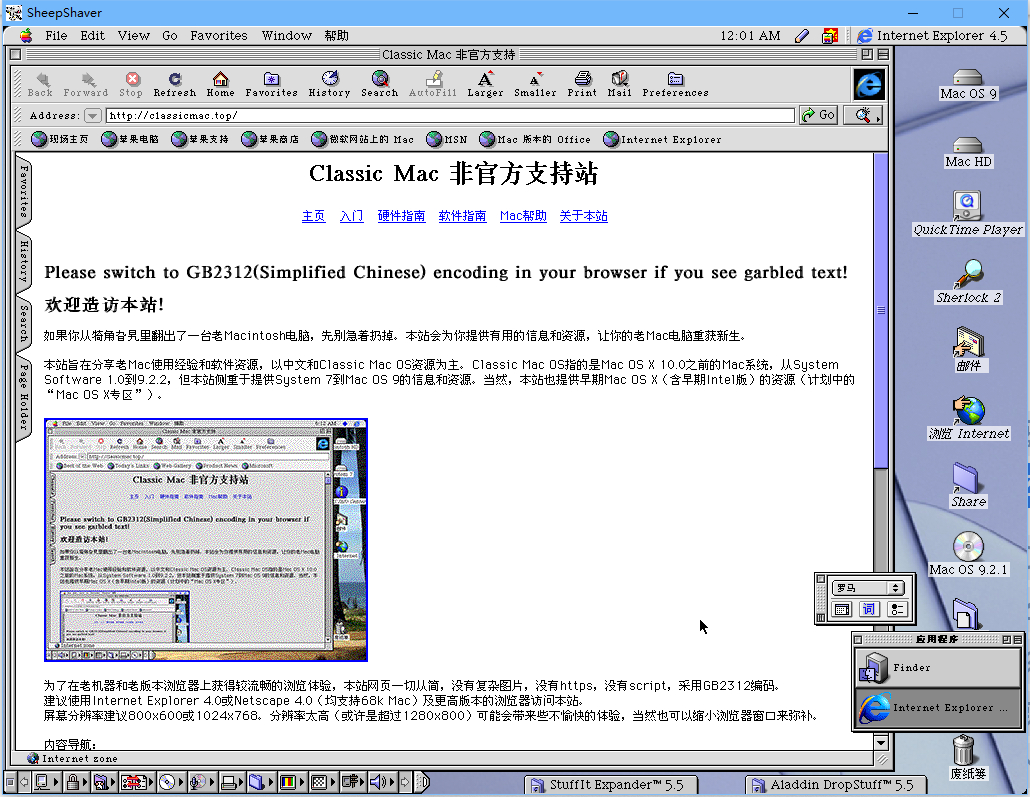
Task: Collapse the 应用程序 application switcher palette
Action: coord(1018,639)
